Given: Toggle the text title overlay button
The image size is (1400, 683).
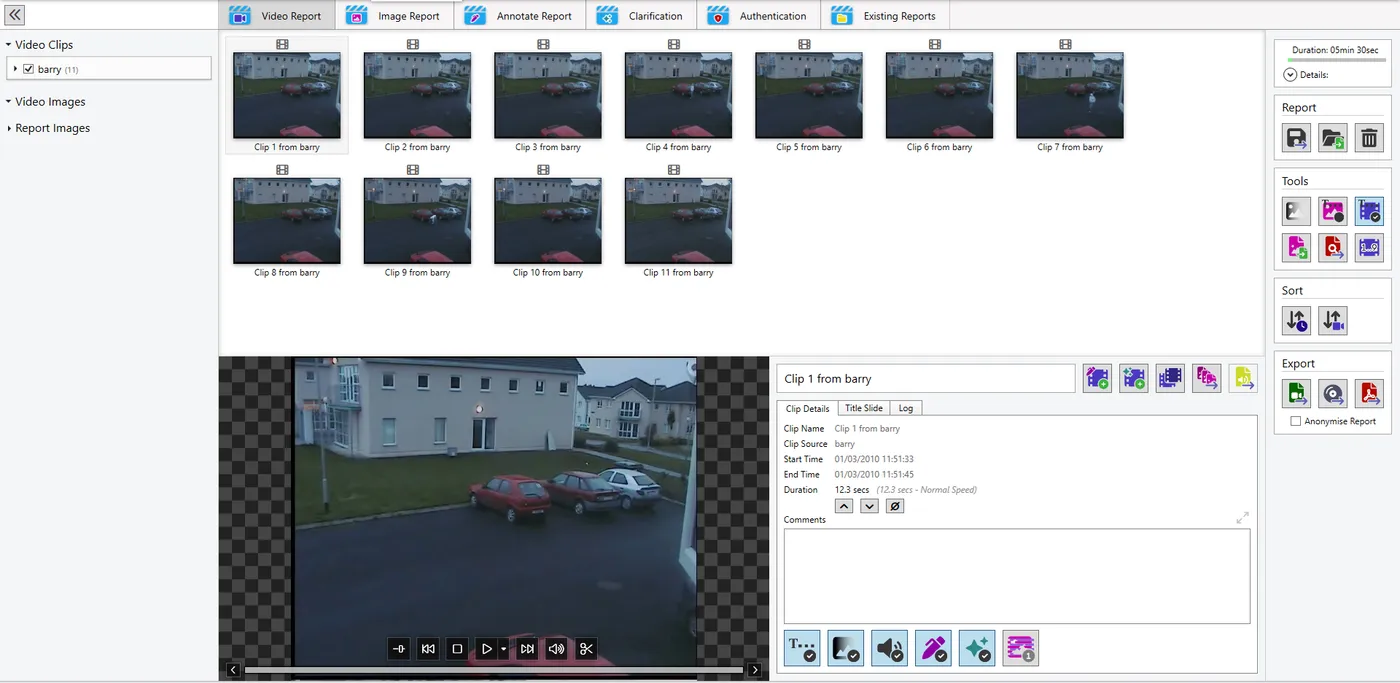Looking at the screenshot, I should click(x=803, y=648).
